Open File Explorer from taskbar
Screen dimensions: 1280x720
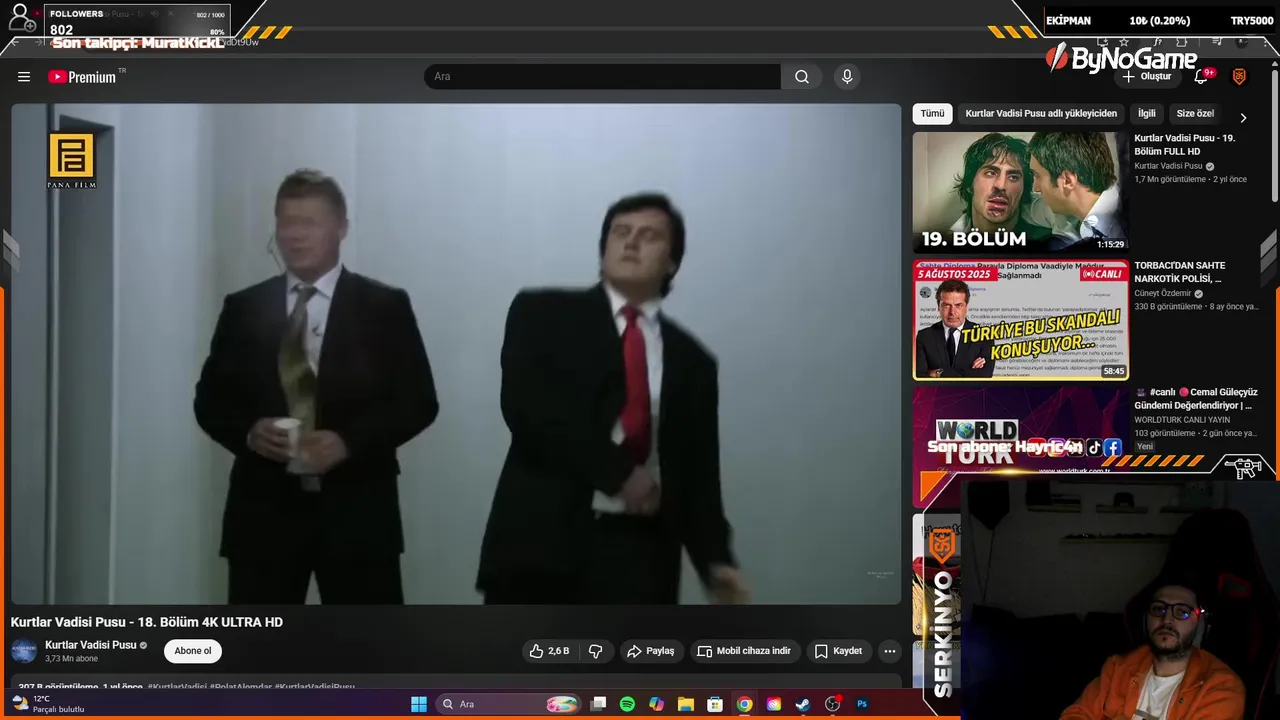tap(685, 704)
